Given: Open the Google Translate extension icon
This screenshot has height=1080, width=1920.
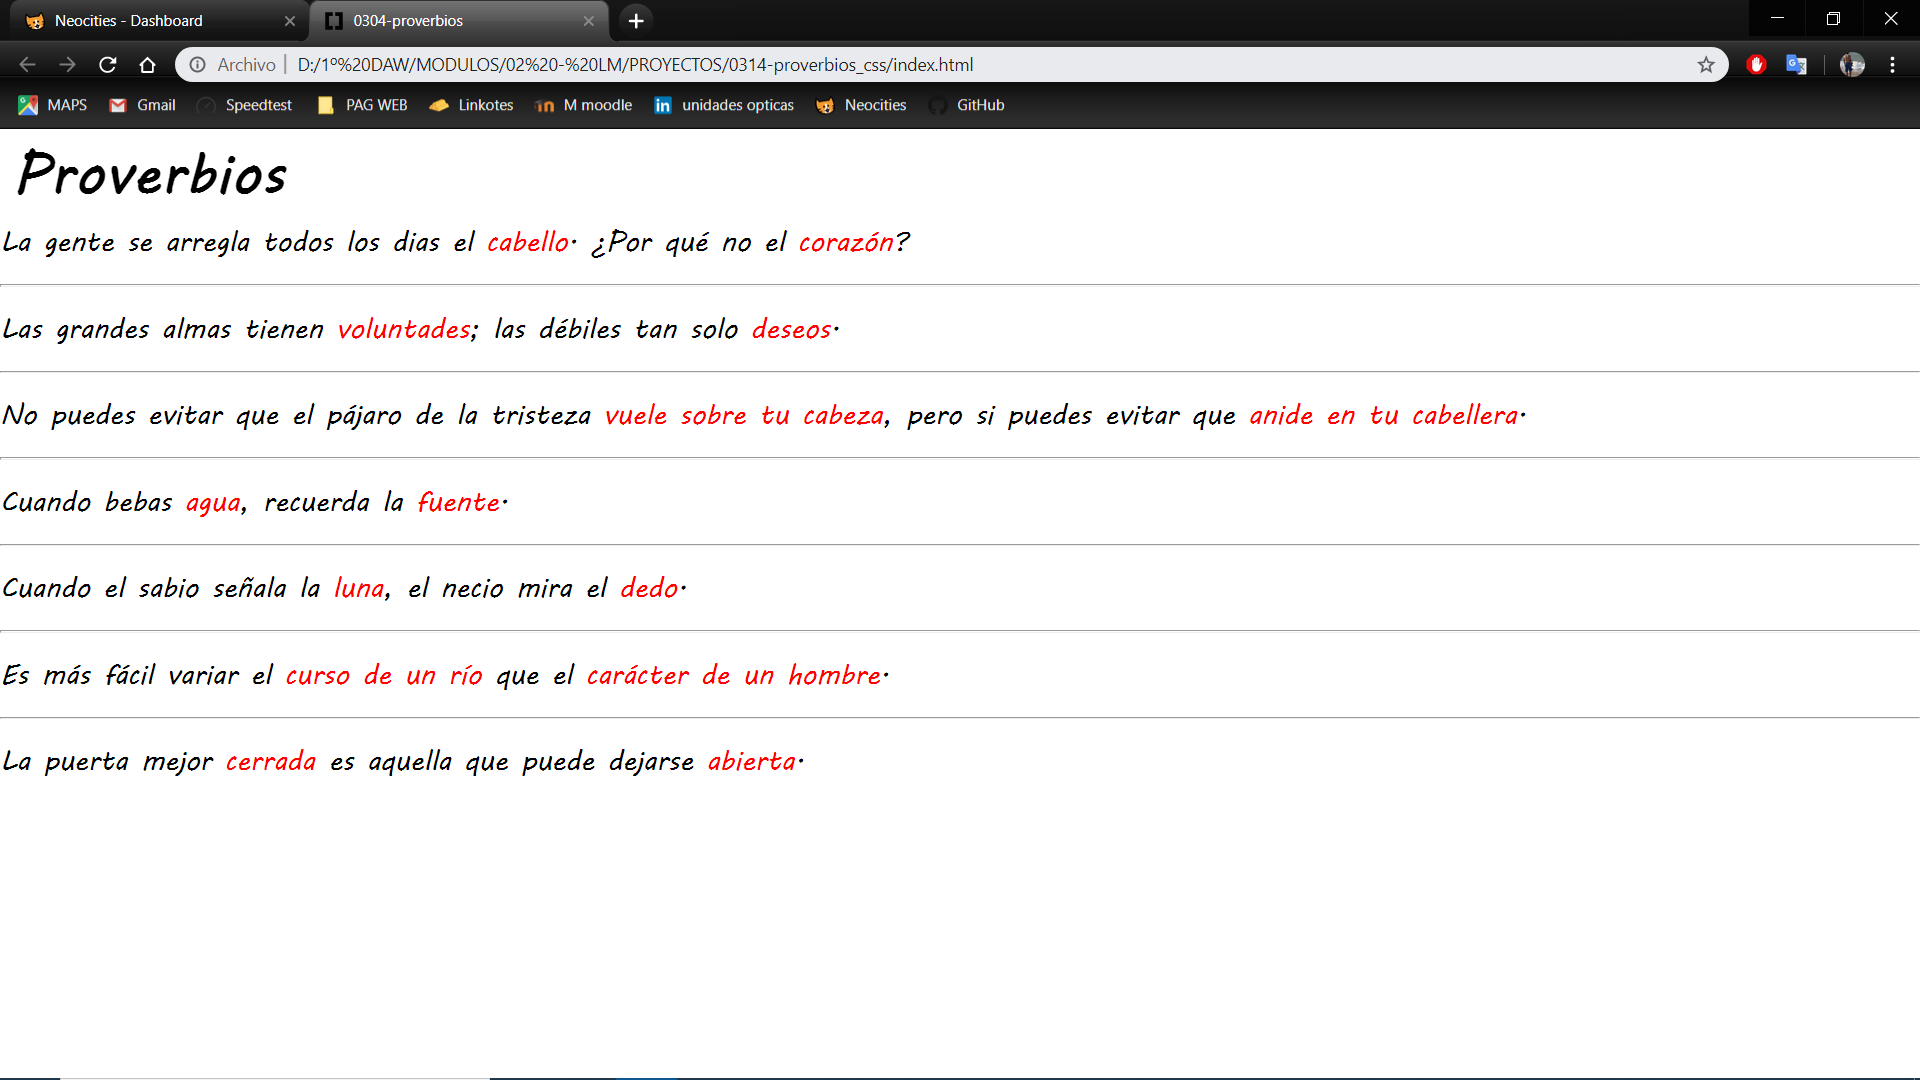Looking at the screenshot, I should coord(1796,65).
